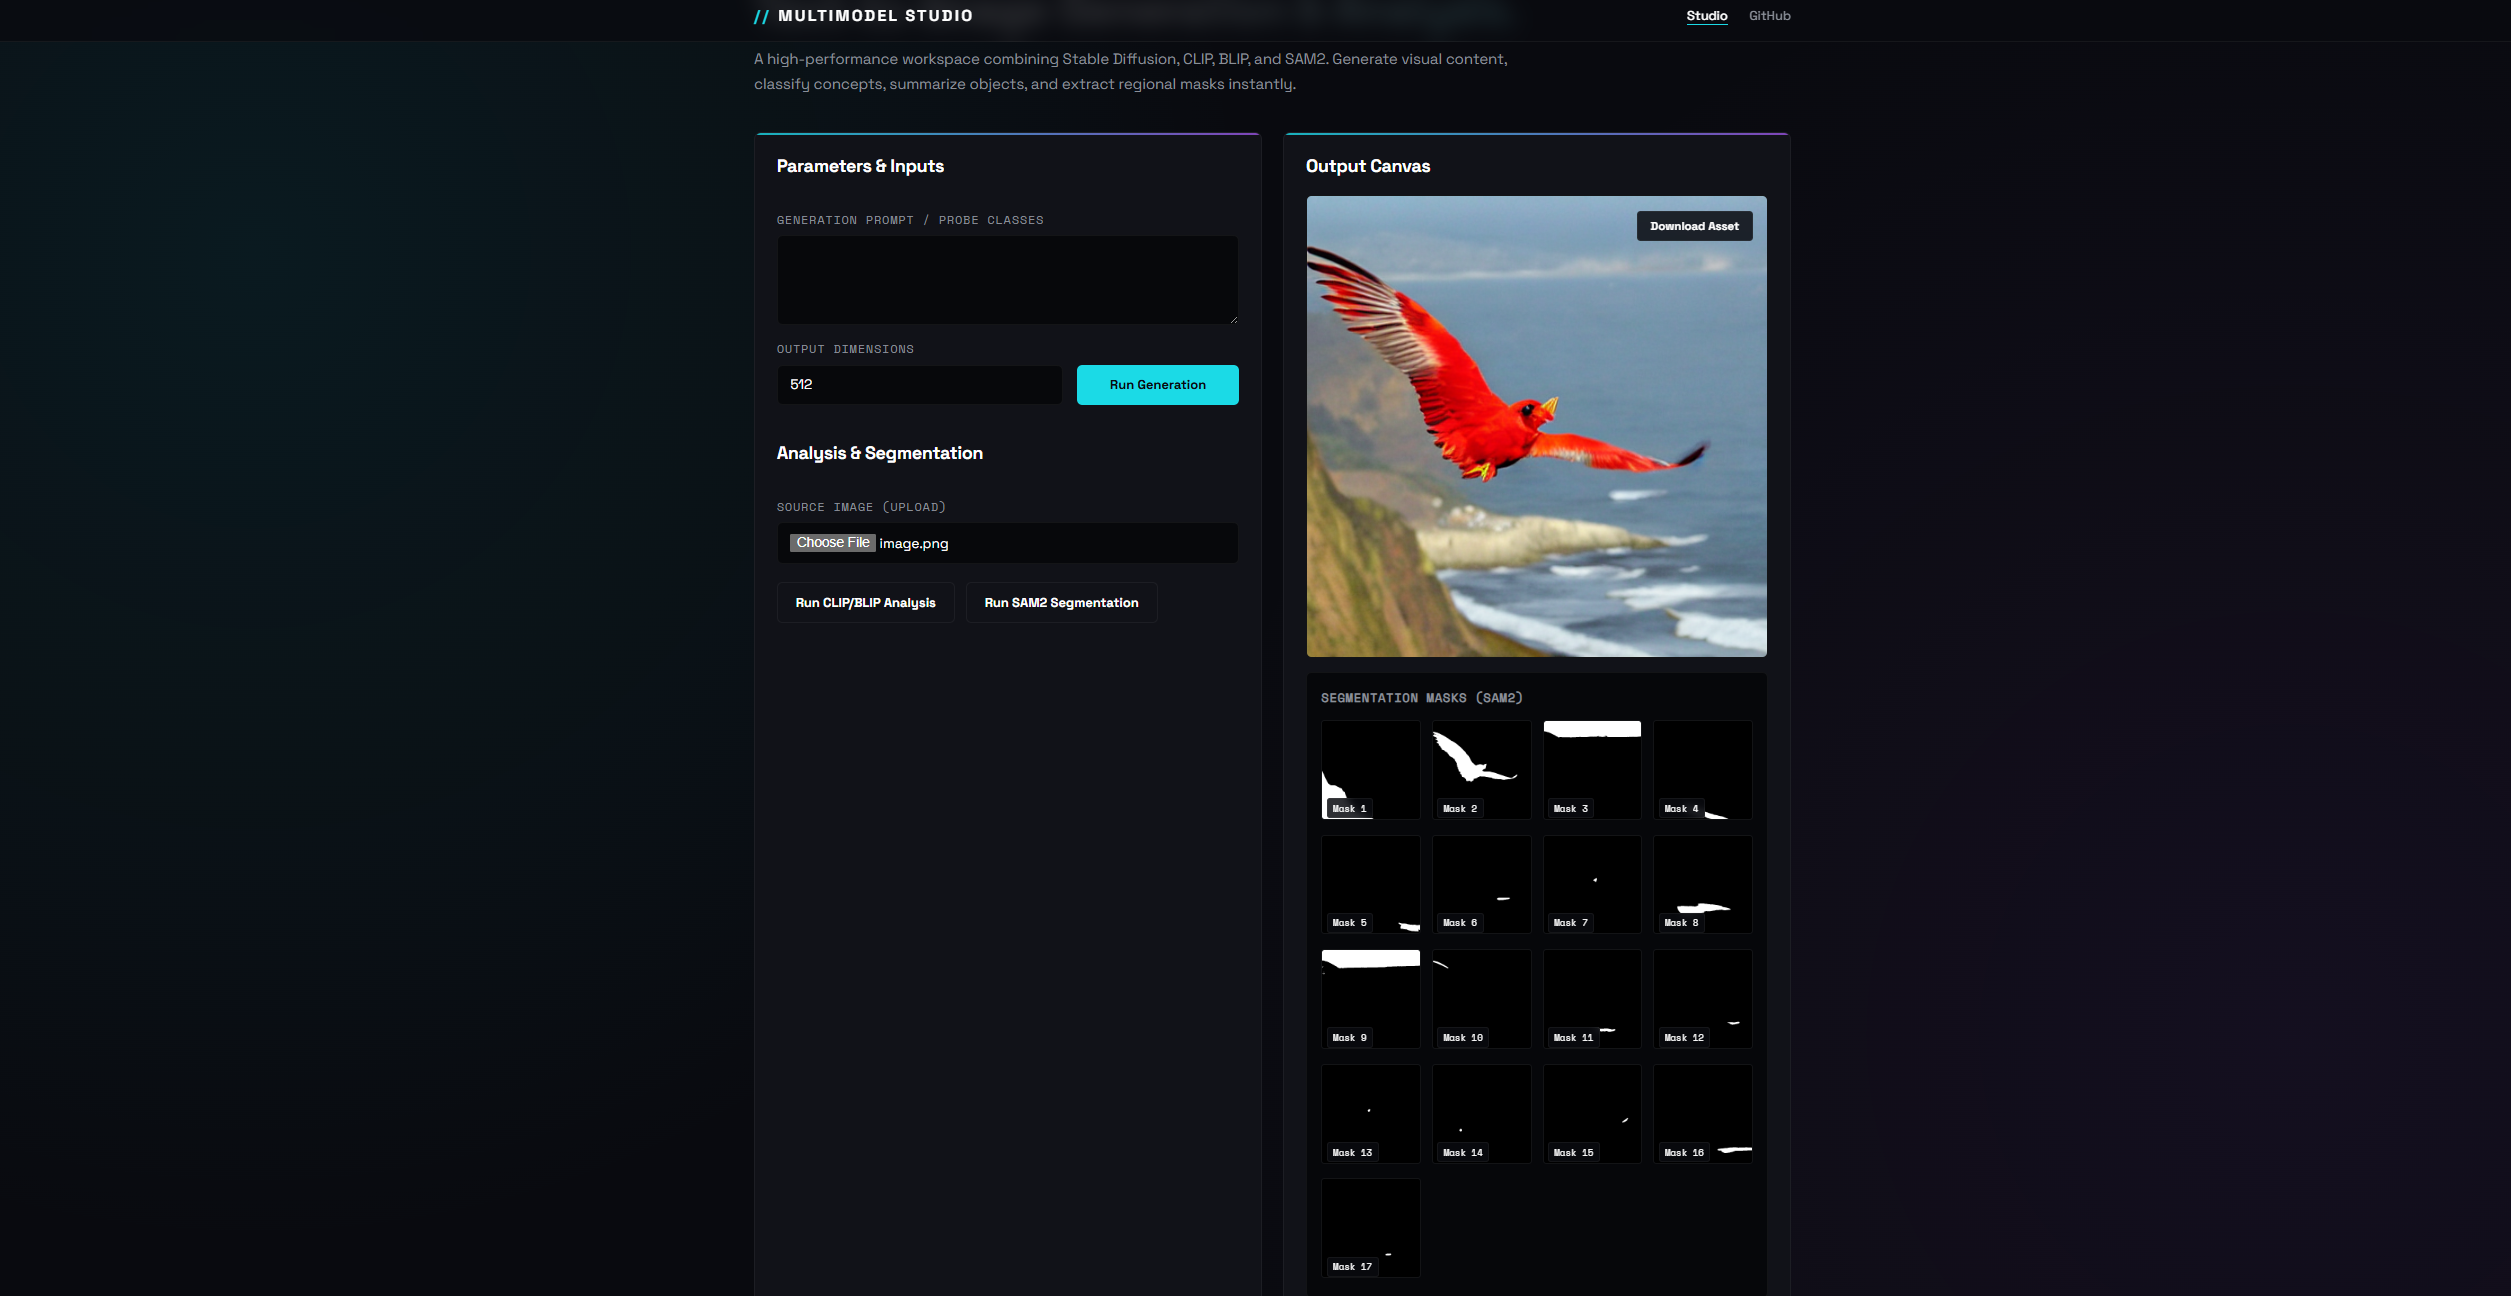View the Mask 8 thumbnail
The height and width of the screenshot is (1296, 2511).
coord(1702,884)
